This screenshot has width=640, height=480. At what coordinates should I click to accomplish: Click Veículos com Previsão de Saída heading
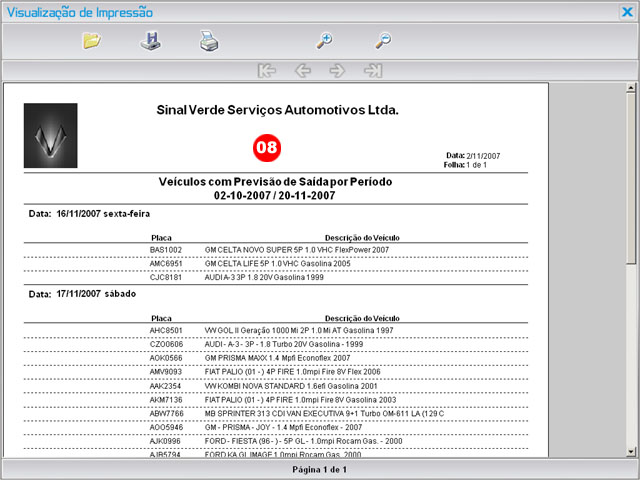pyautogui.click(x=276, y=182)
